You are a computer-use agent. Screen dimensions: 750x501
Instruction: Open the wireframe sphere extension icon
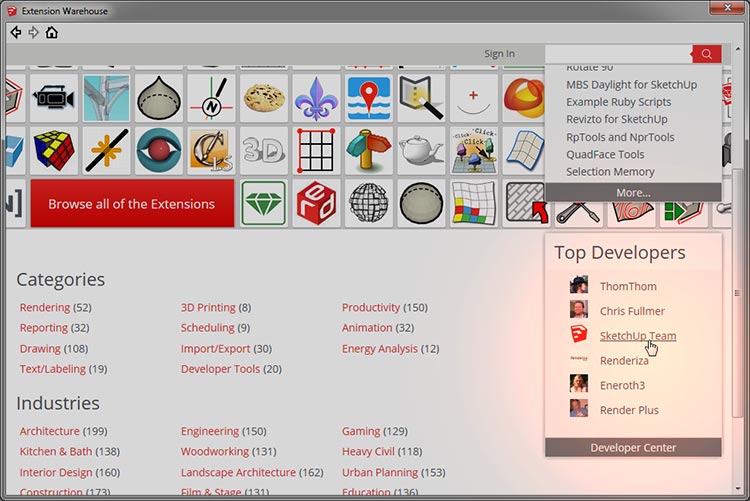click(369, 203)
